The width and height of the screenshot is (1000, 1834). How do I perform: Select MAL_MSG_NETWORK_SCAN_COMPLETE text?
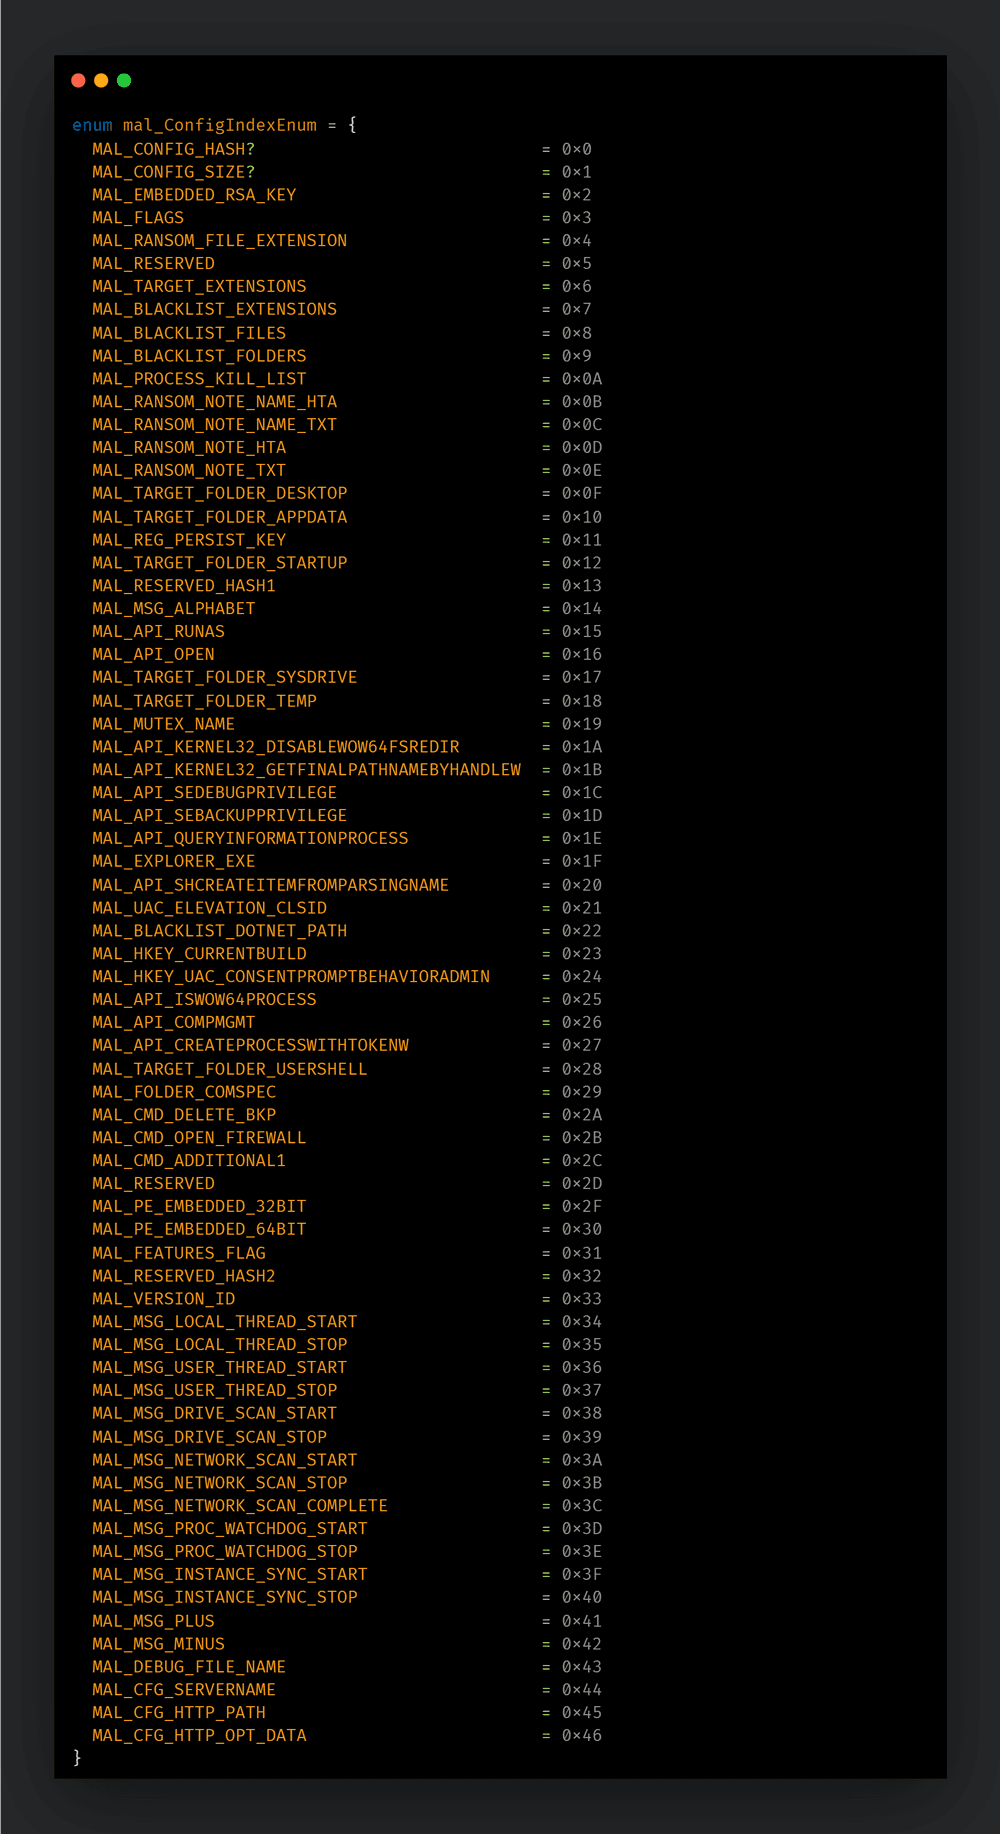(x=240, y=1506)
